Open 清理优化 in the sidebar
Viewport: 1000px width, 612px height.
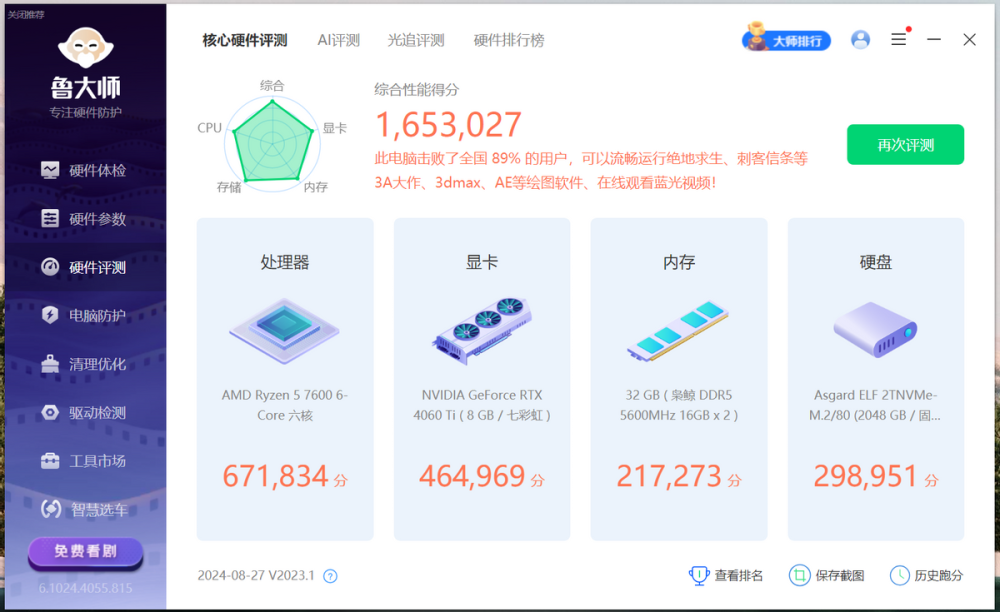point(84,364)
